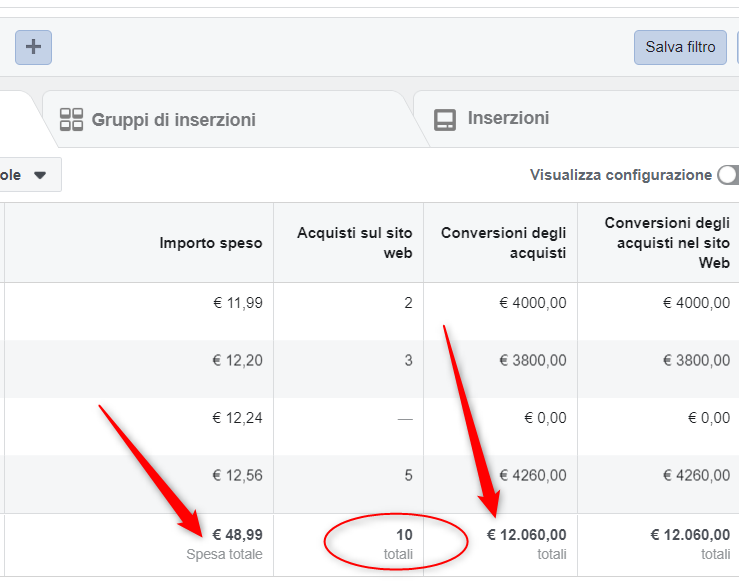Select the € 12,56 amount spent cell
The width and height of the screenshot is (739, 585).
[237, 476]
